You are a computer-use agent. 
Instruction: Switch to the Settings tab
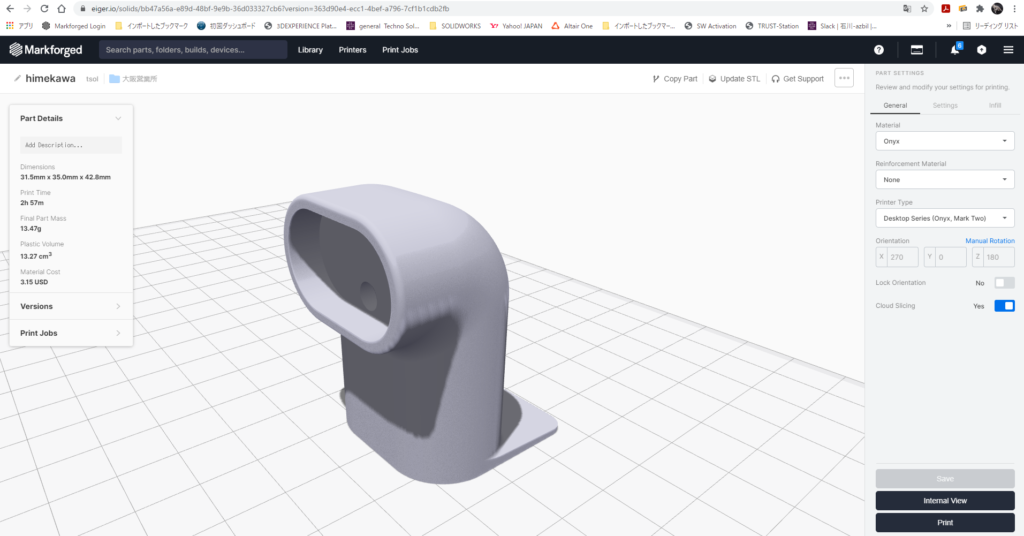945,105
